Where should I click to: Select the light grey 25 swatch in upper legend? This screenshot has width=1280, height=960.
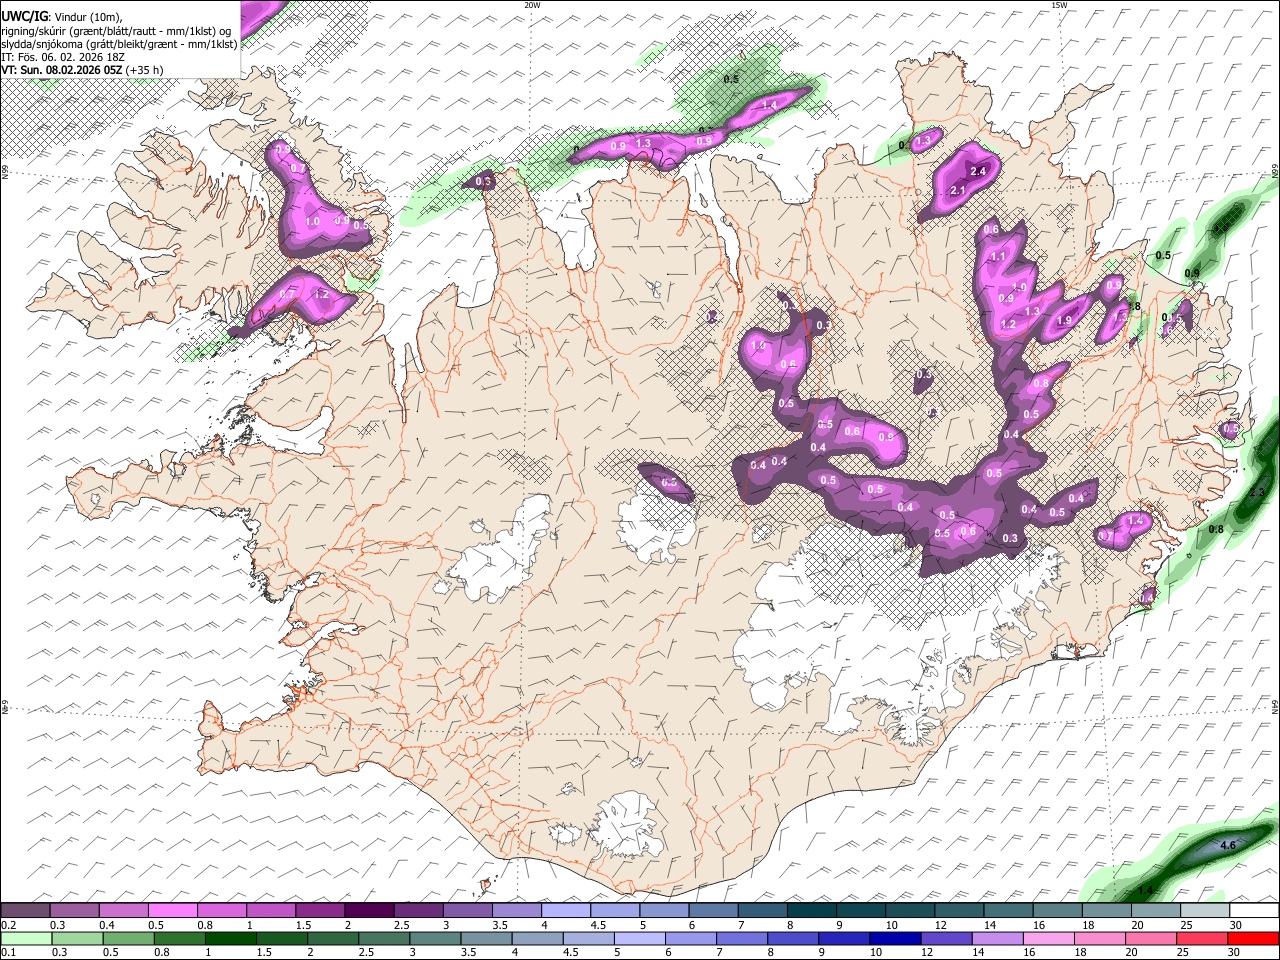pyautogui.click(x=1205, y=911)
